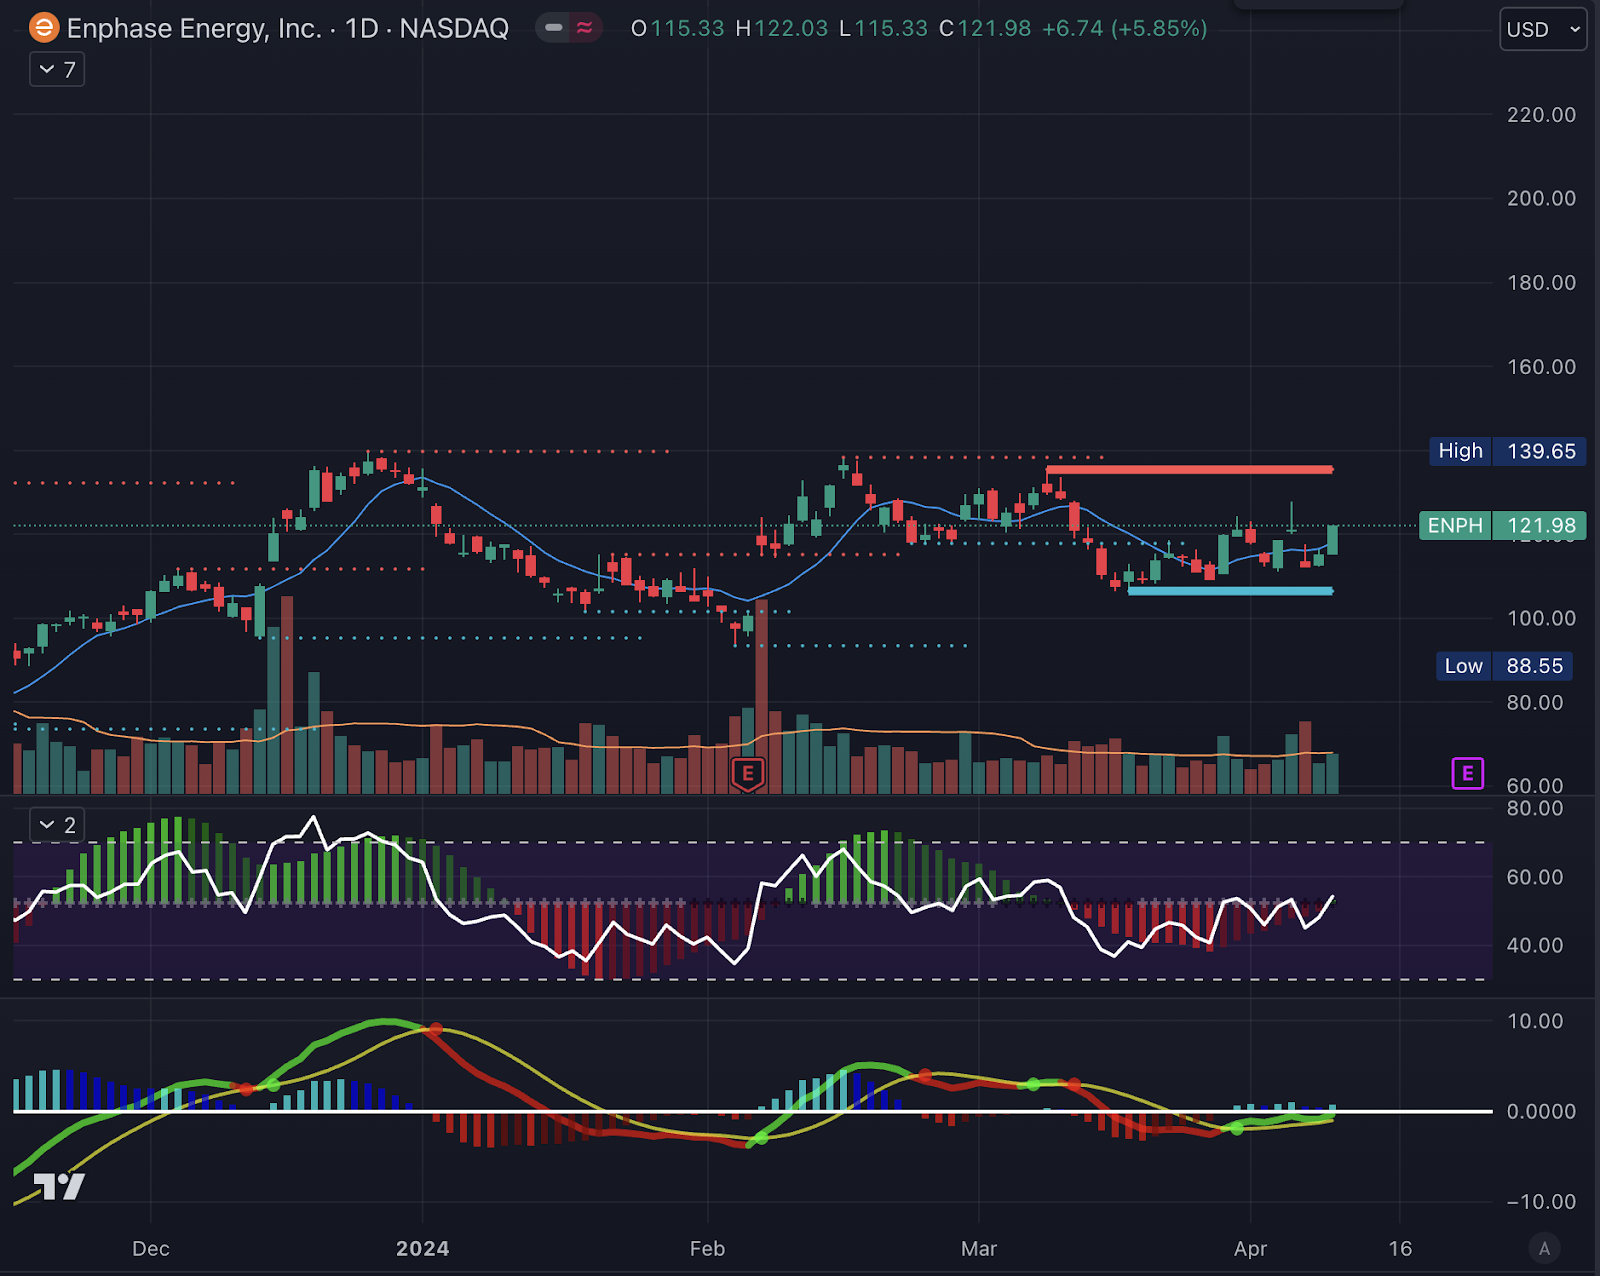Screen dimensions: 1600x1276
Task: Select the Low 88.55 price label
Action: [x=1504, y=666]
